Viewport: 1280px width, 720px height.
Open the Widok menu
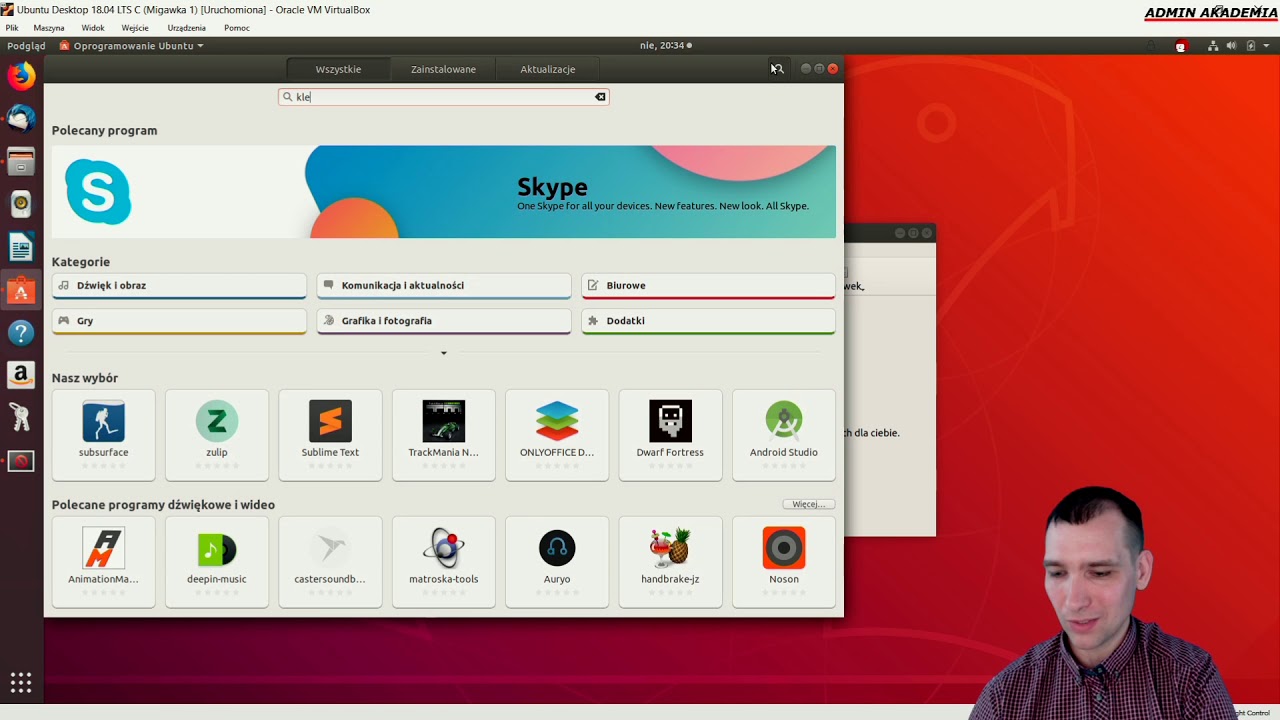[x=93, y=28]
